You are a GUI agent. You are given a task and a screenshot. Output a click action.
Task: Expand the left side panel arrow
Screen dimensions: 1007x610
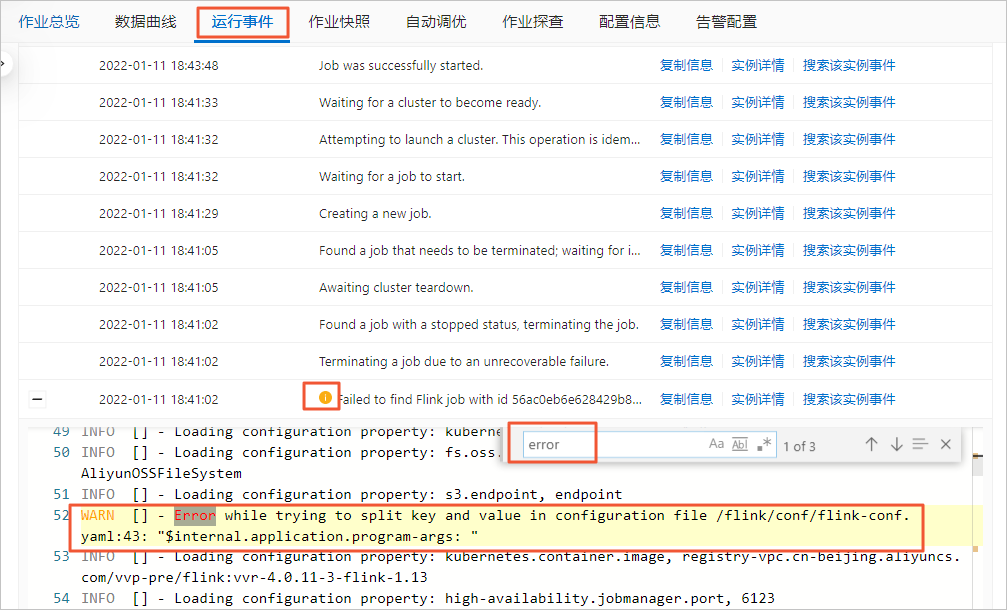(x=3, y=63)
